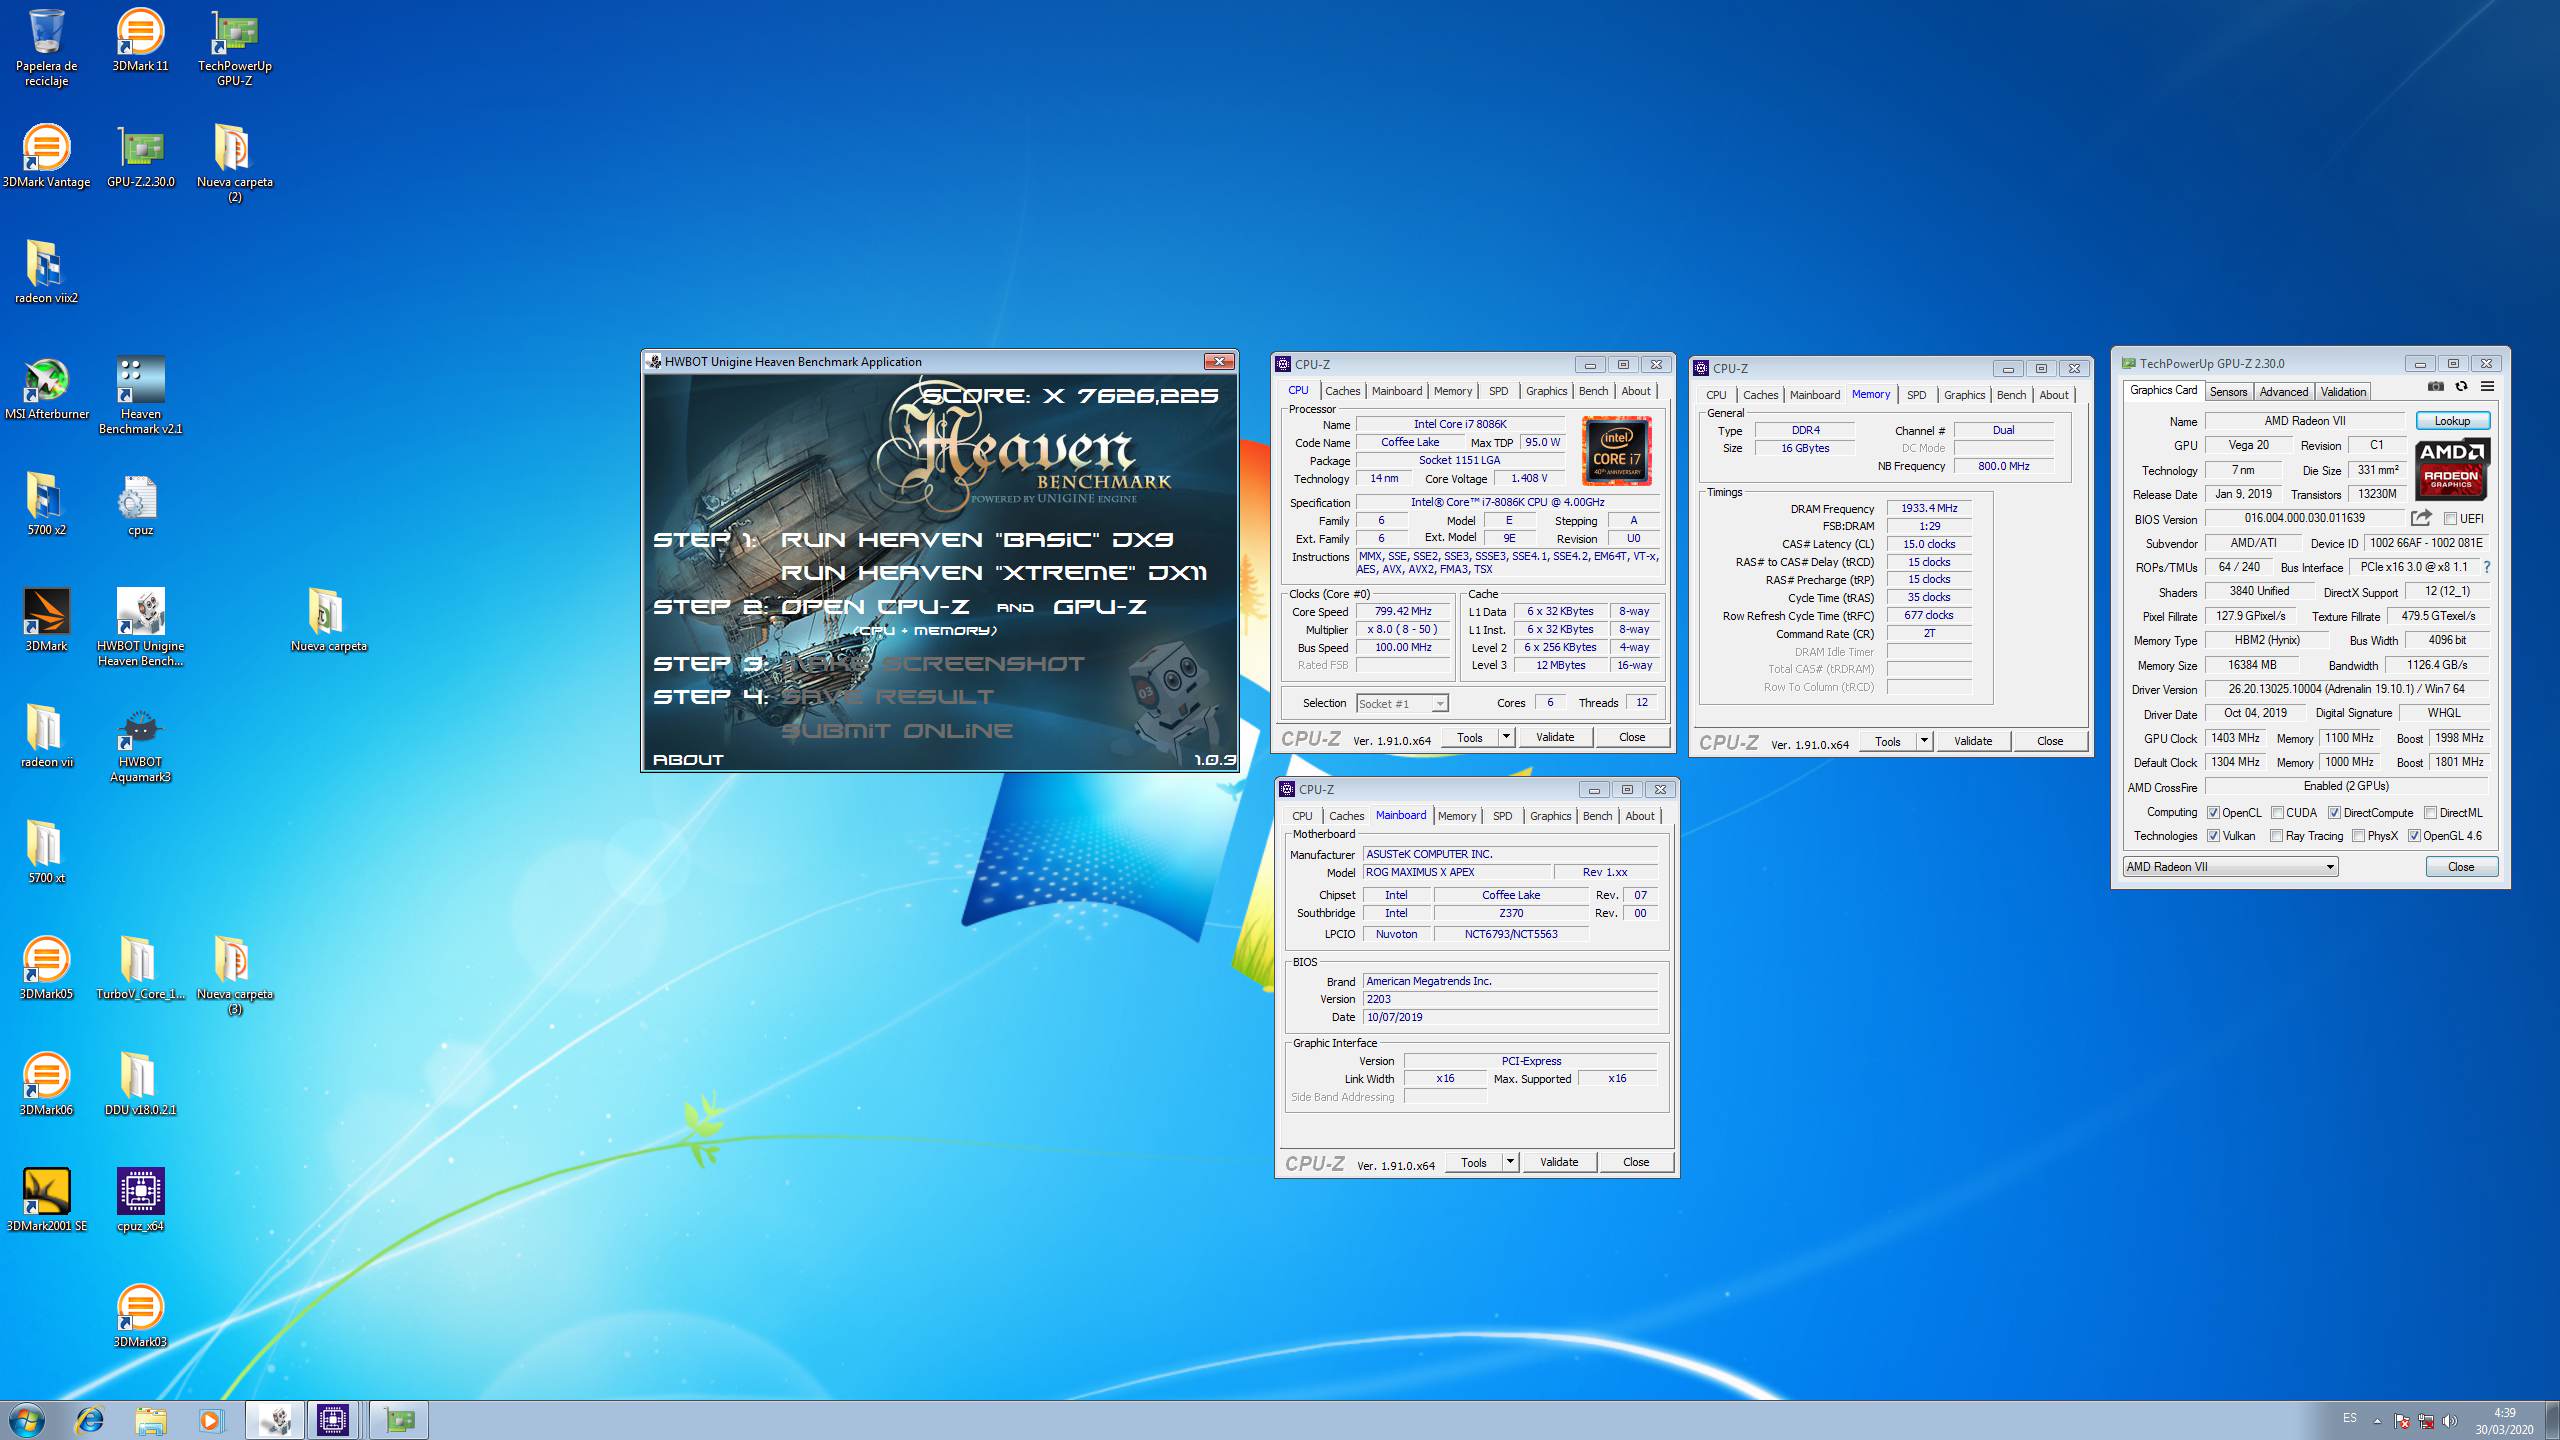Click the Bus Interface question mark icon

pos(2487,567)
